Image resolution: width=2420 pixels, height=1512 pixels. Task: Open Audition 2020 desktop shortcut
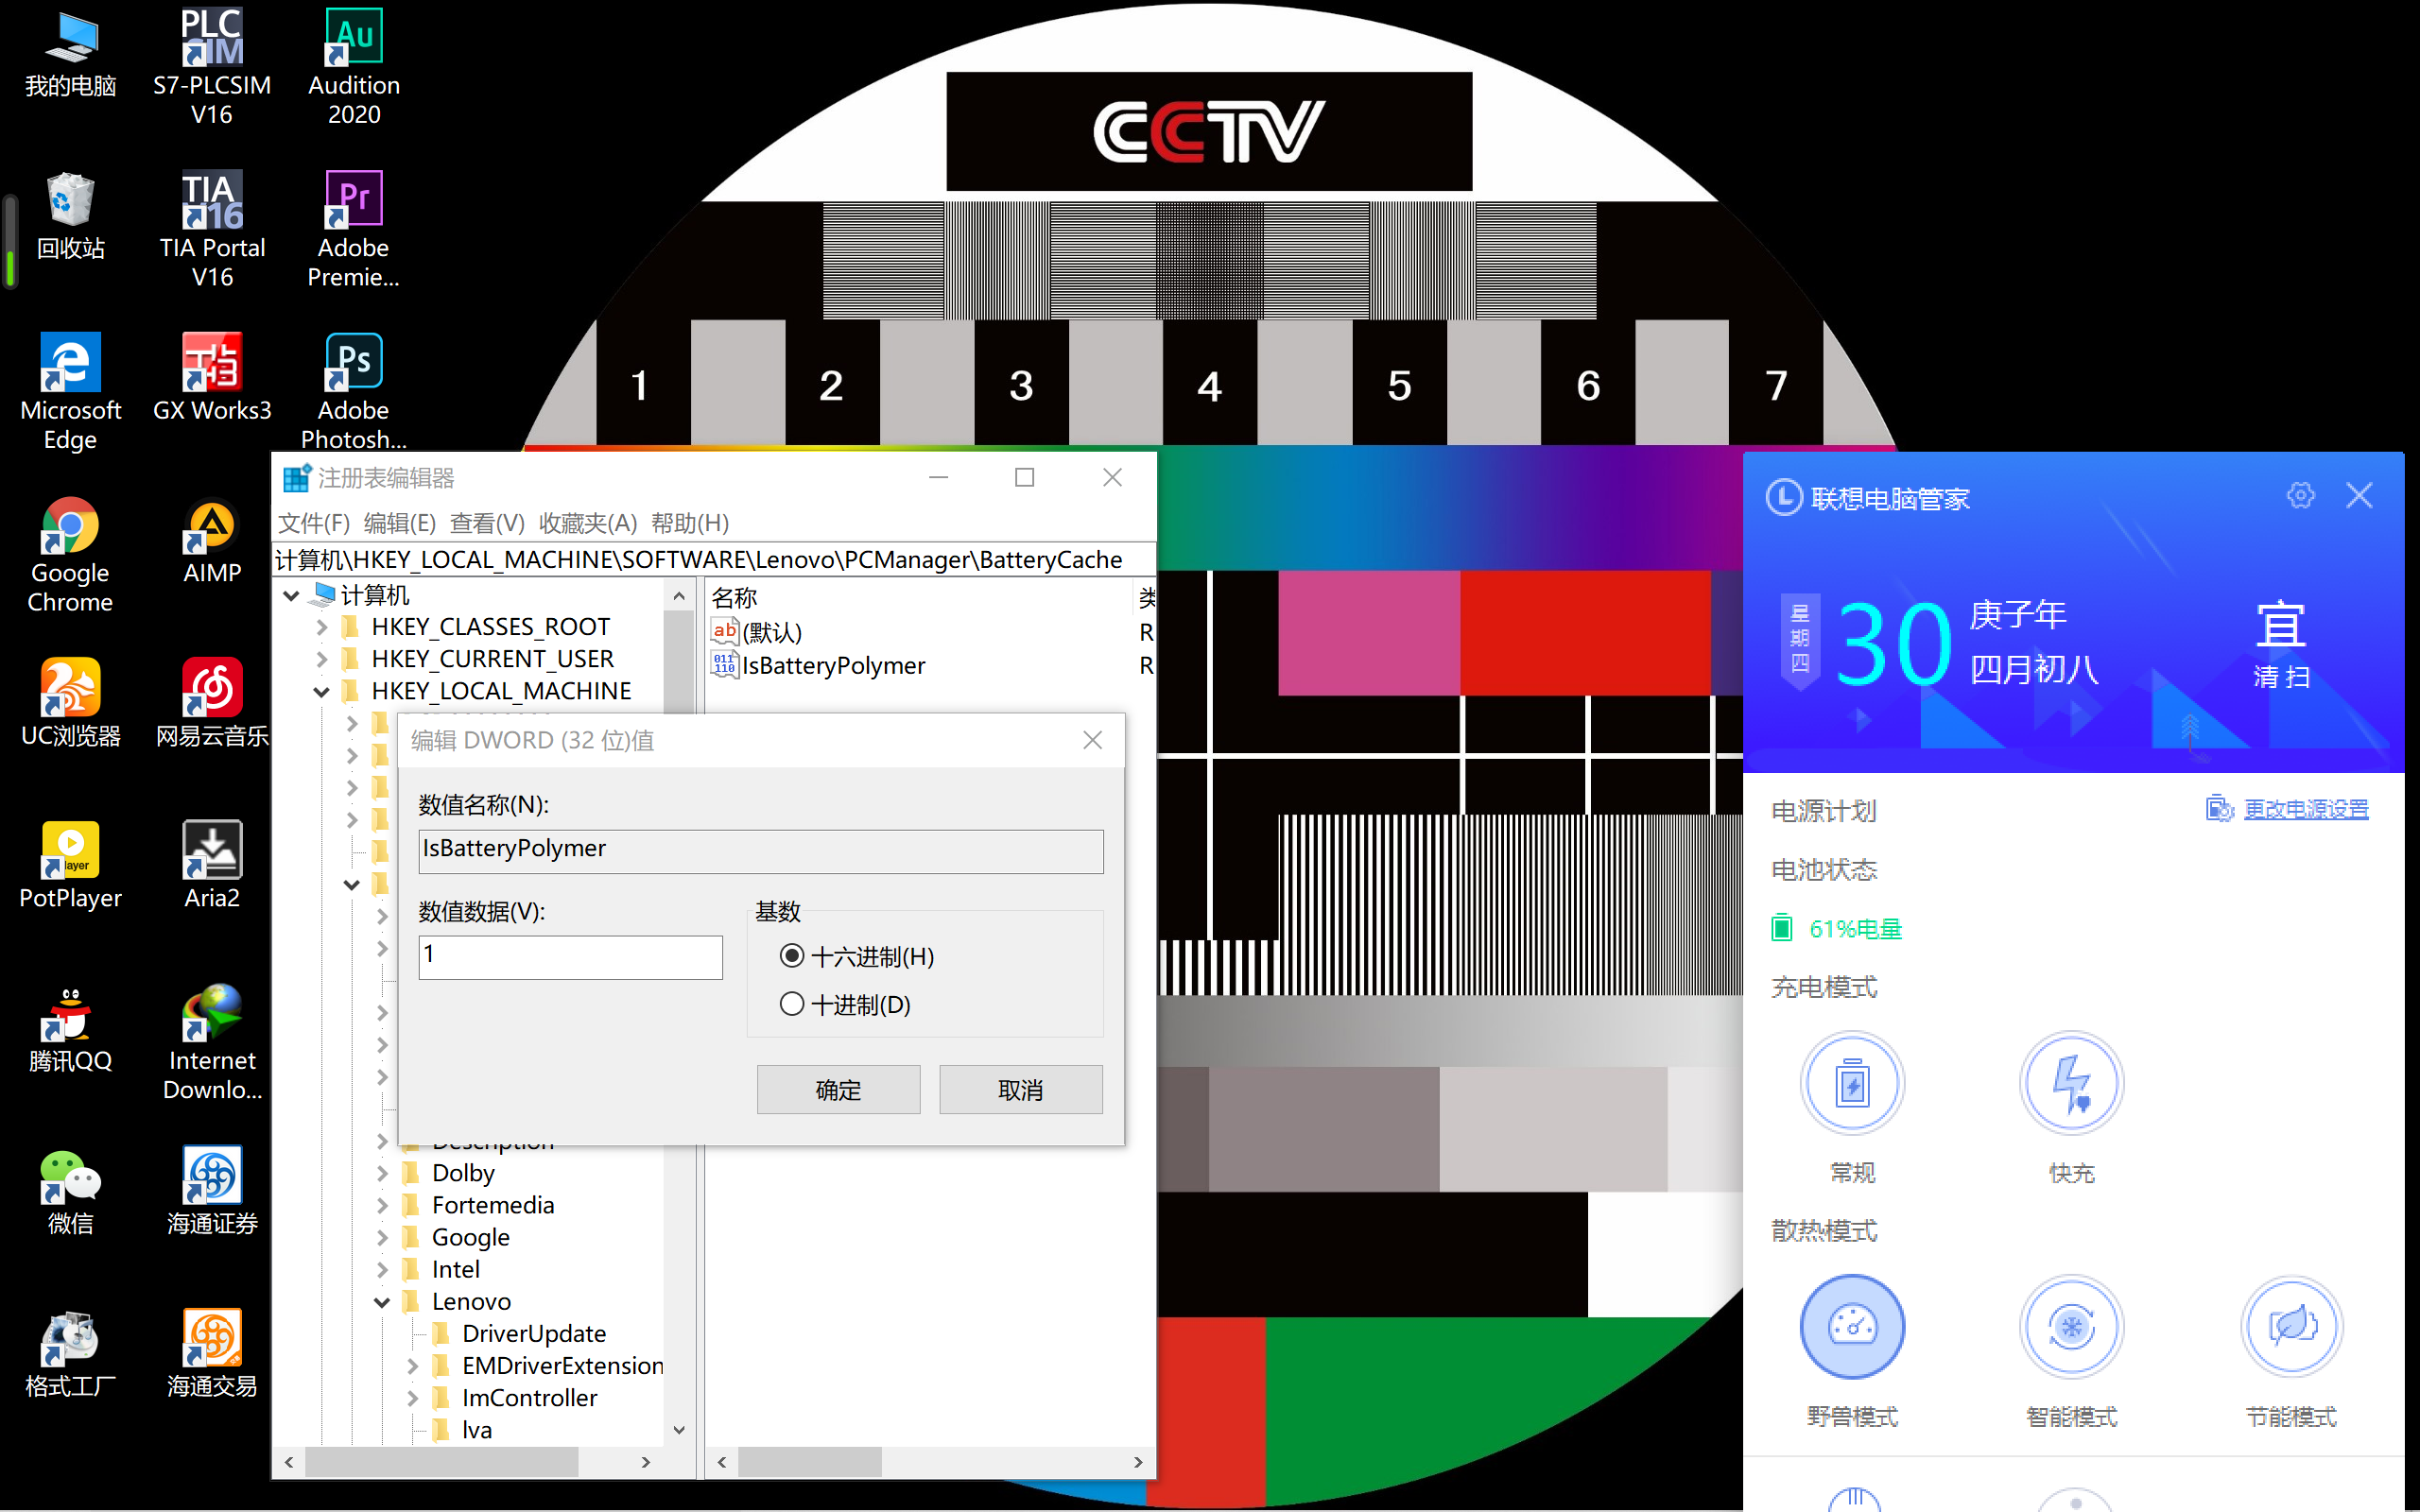click(x=354, y=66)
